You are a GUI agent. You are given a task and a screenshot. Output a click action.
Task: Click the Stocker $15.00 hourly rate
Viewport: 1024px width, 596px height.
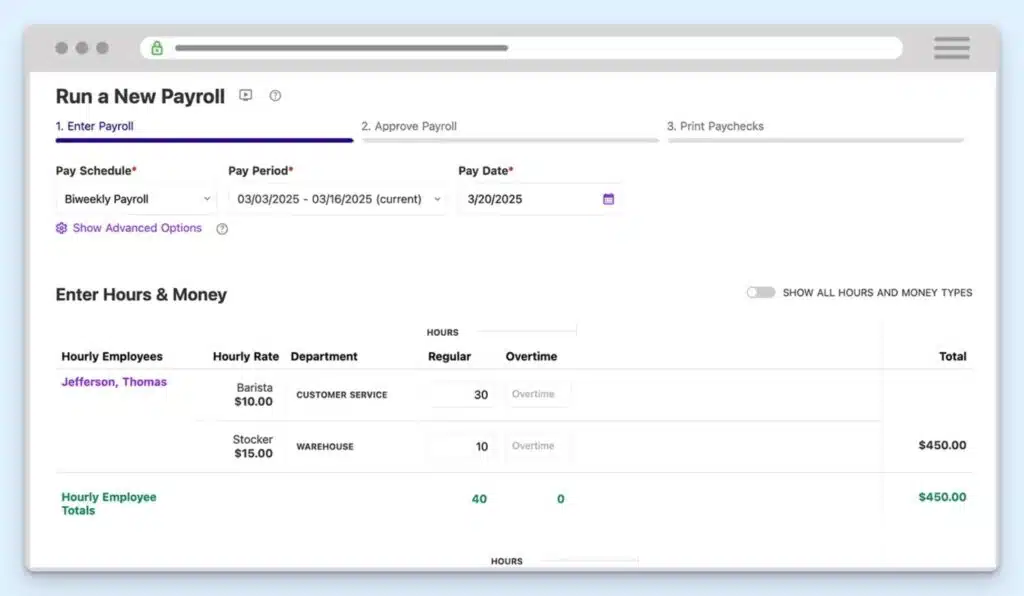click(x=253, y=447)
